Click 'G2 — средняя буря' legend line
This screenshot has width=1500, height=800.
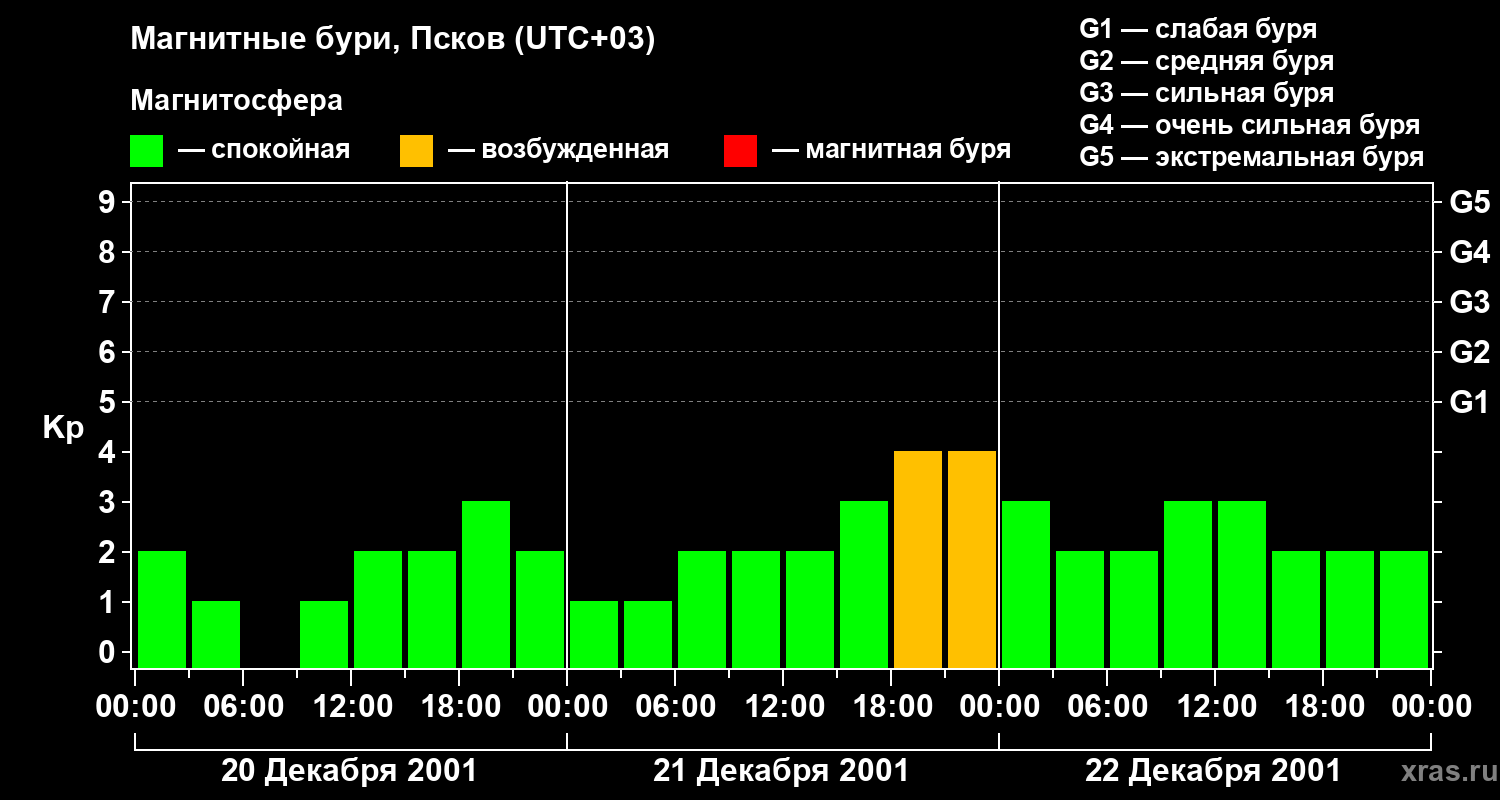point(1206,61)
